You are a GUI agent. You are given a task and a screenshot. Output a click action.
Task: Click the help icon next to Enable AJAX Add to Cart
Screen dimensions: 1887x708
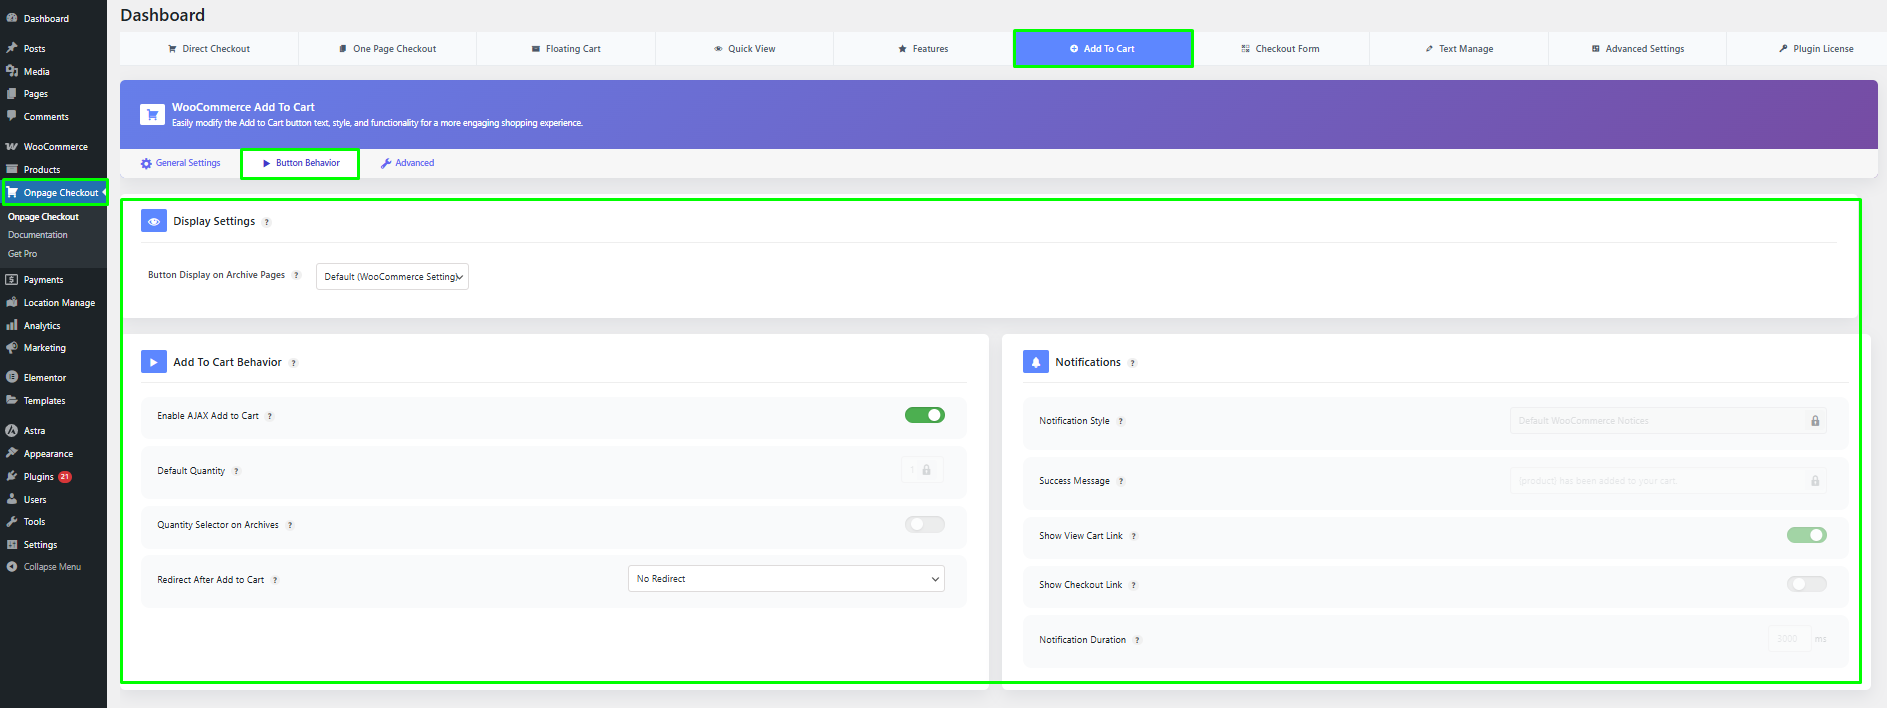point(270,416)
